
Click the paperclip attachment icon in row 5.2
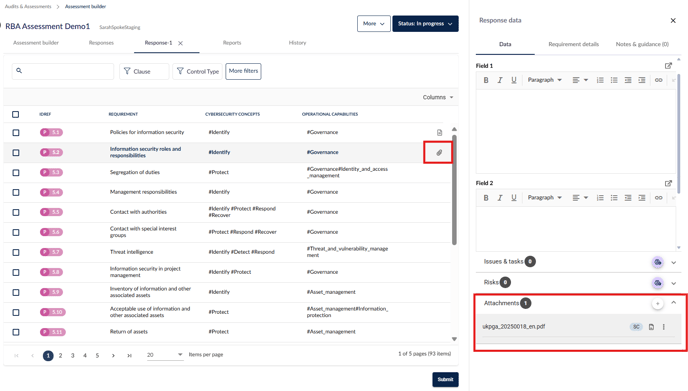click(439, 152)
